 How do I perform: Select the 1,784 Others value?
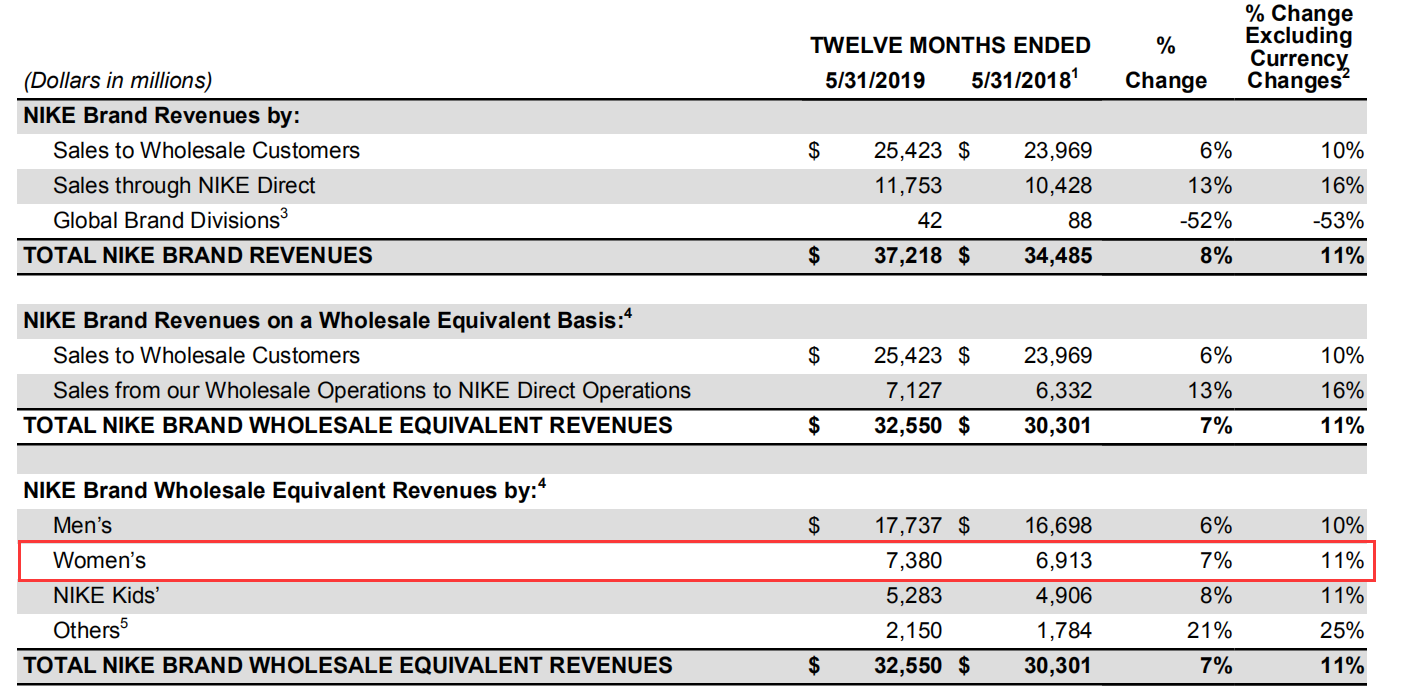pyautogui.click(x=1064, y=631)
